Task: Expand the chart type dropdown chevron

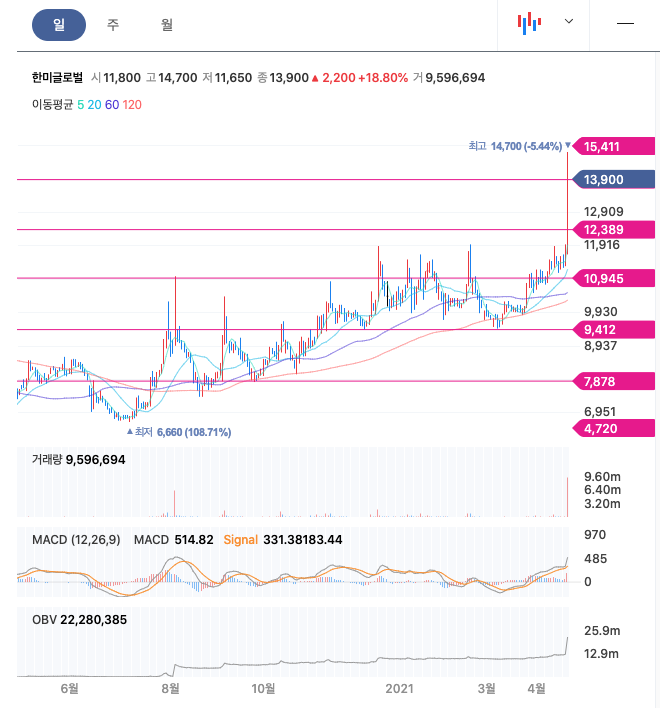Action: tap(569, 21)
